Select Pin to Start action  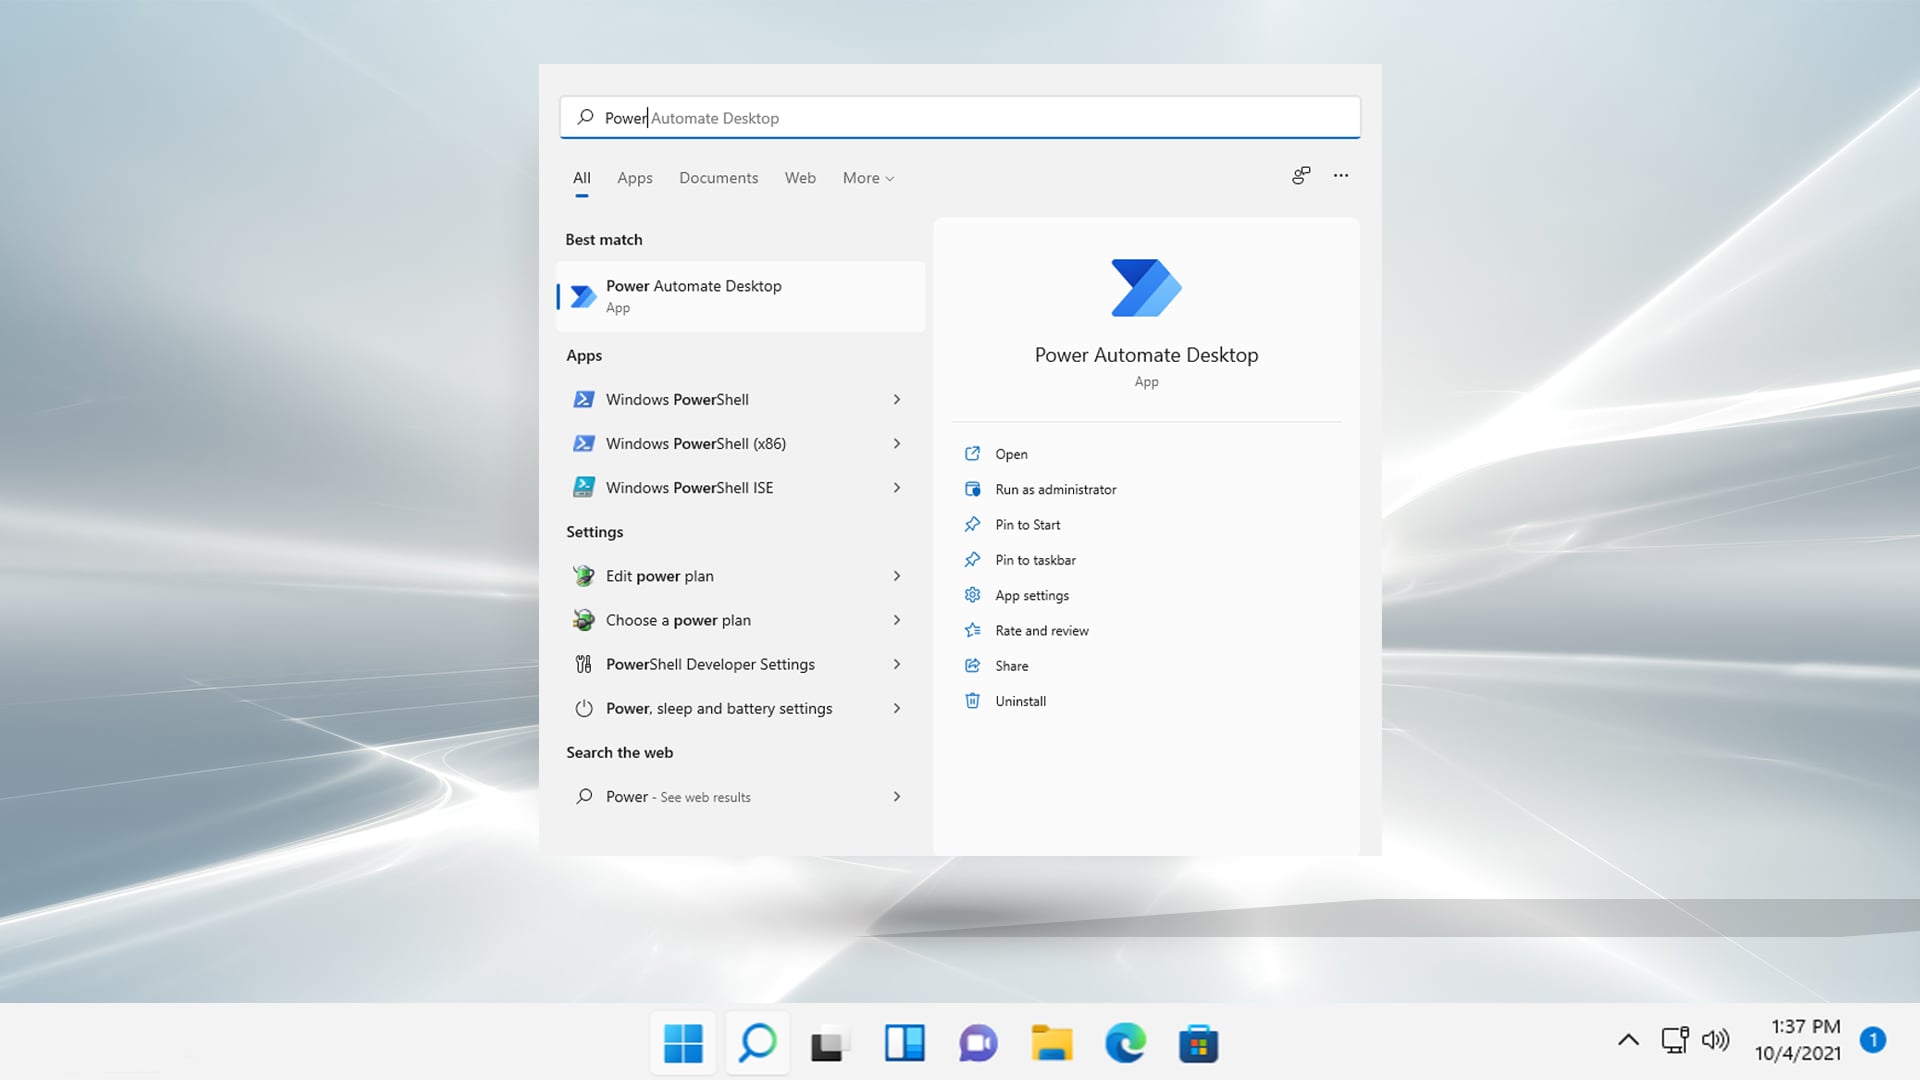[1027, 524]
